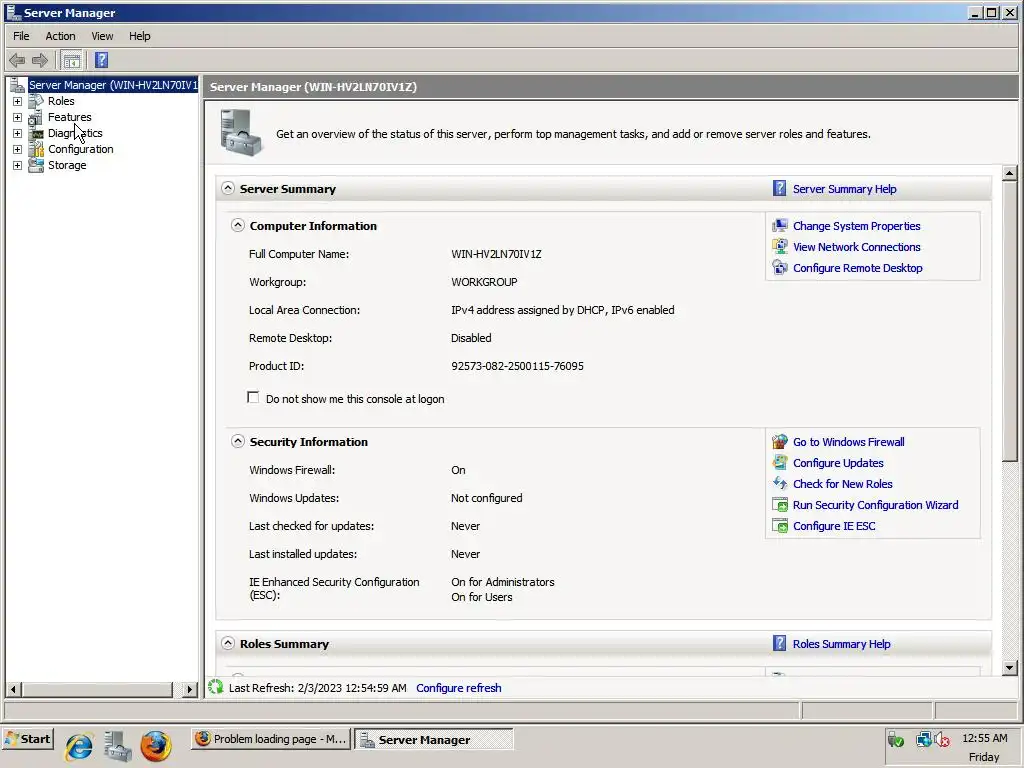Click the muted volume tray icon

point(941,739)
